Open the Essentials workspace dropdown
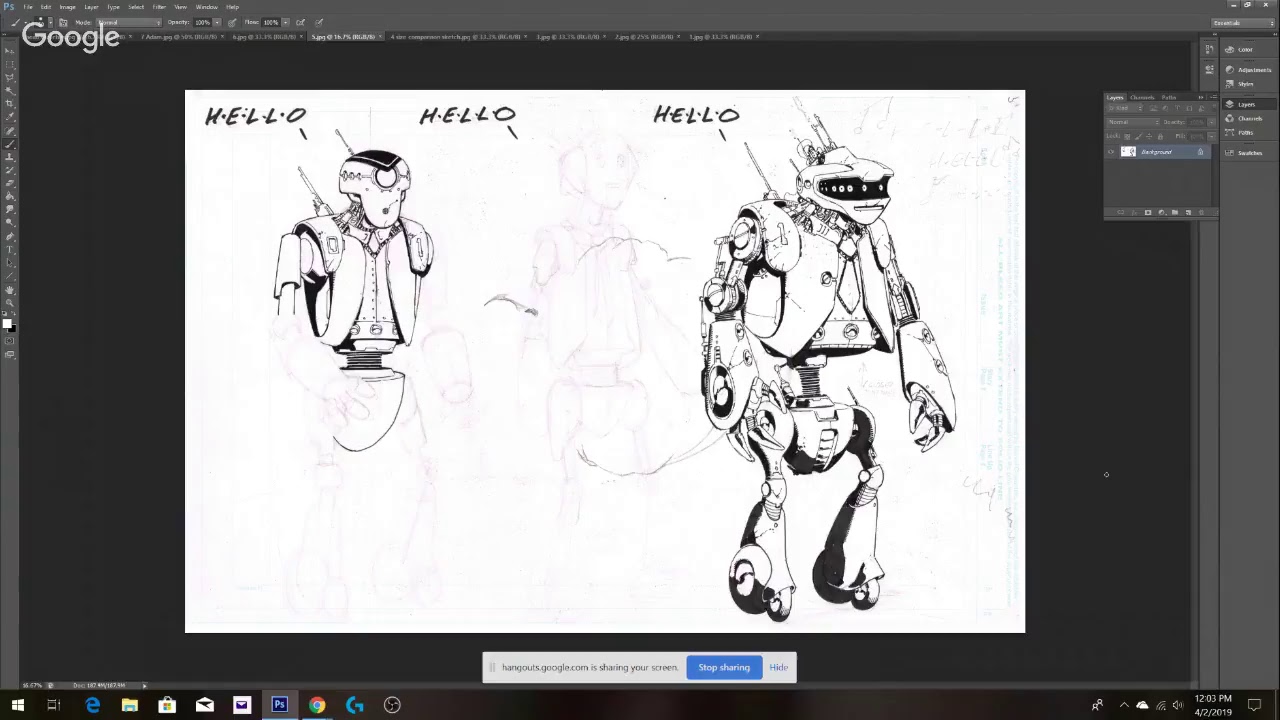Viewport: 1280px width, 720px height. pos(1238,22)
